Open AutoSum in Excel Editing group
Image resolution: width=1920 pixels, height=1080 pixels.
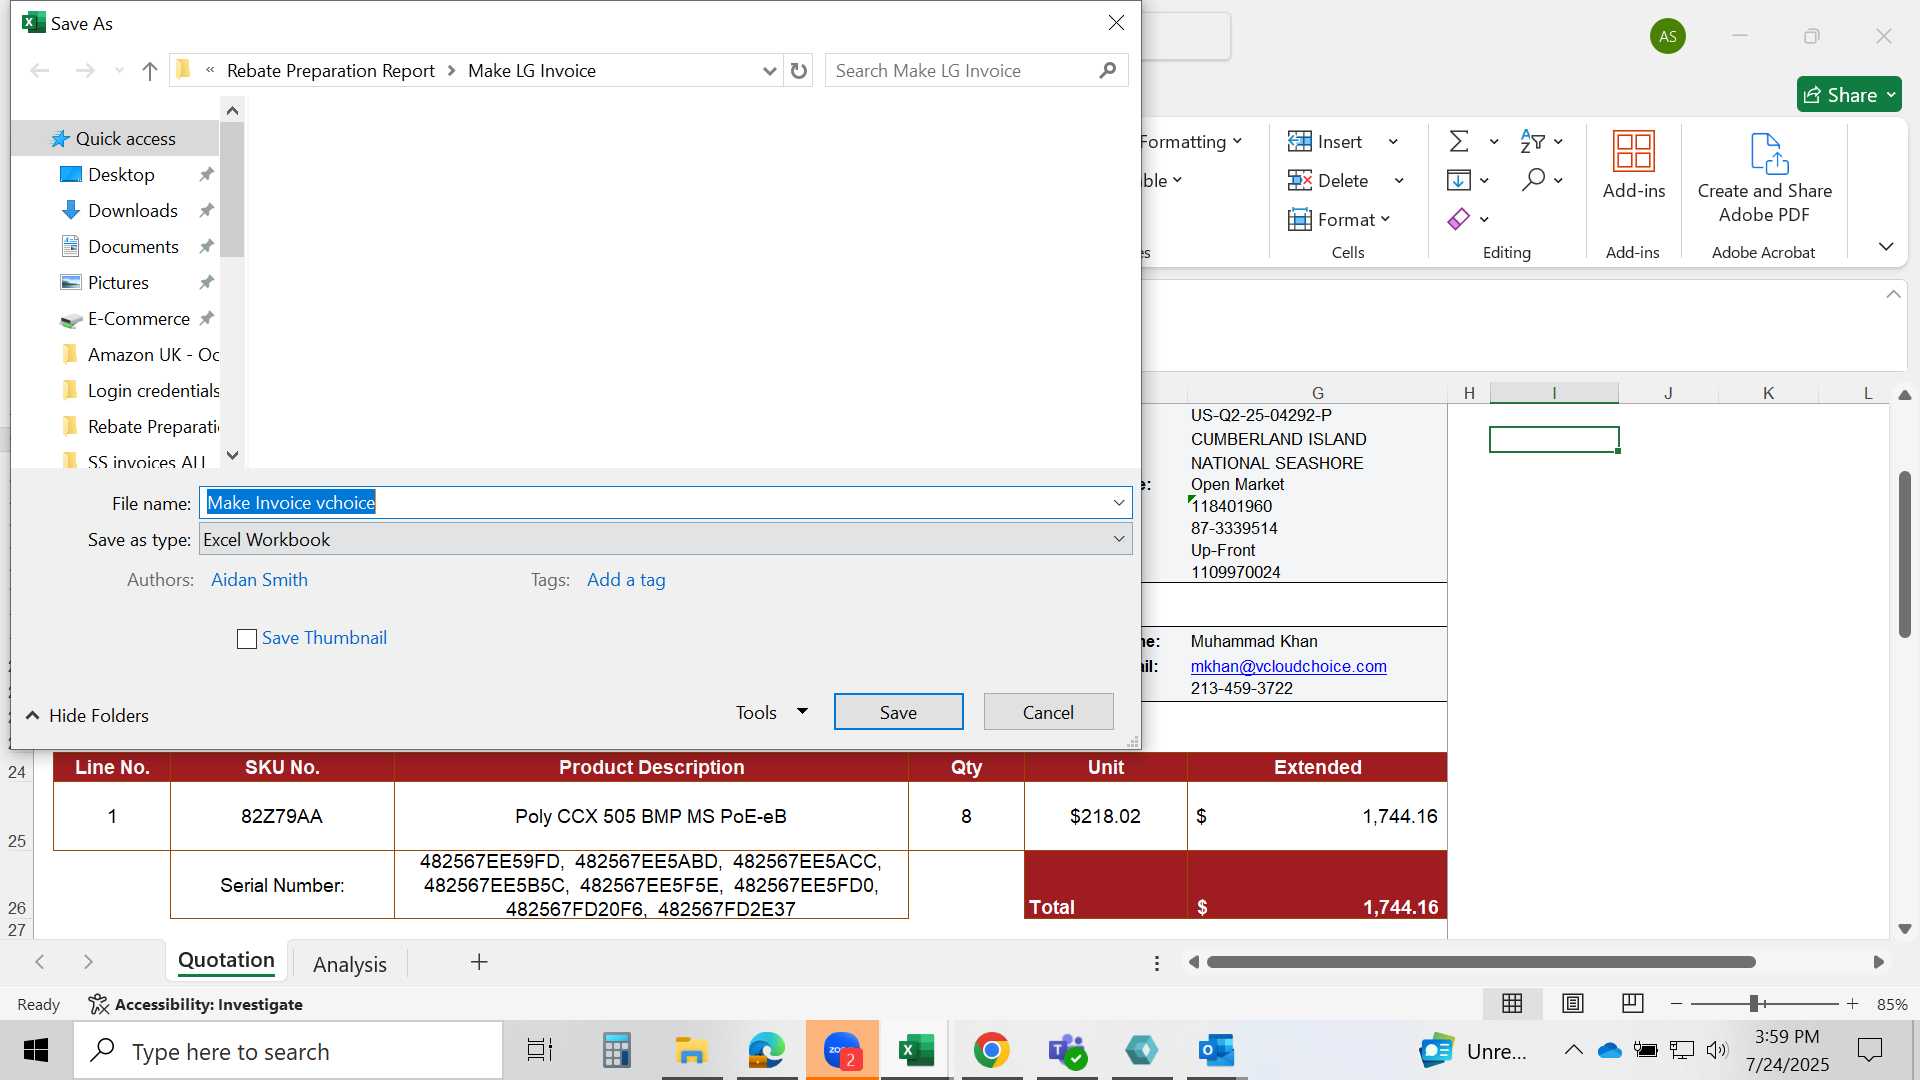(x=1460, y=141)
